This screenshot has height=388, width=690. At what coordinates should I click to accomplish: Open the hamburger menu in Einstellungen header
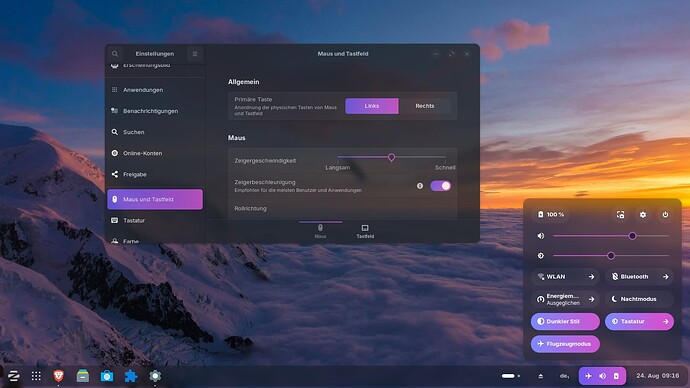click(x=195, y=54)
